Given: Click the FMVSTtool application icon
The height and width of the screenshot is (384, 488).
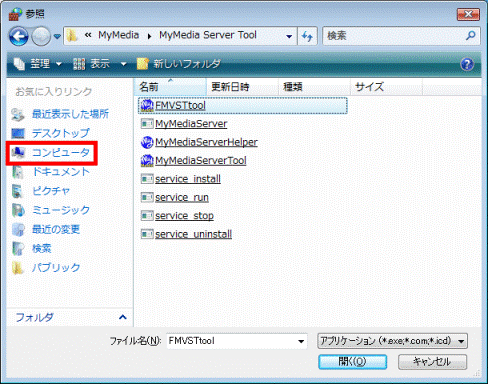Looking at the screenshot, I should (x=147, y=105).
